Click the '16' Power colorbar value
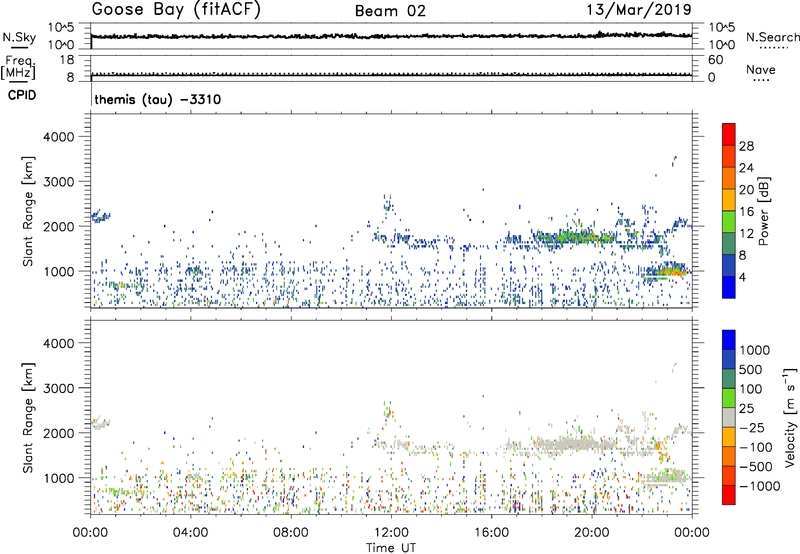Viewport: 800px width, 554px height. (746, 212)
